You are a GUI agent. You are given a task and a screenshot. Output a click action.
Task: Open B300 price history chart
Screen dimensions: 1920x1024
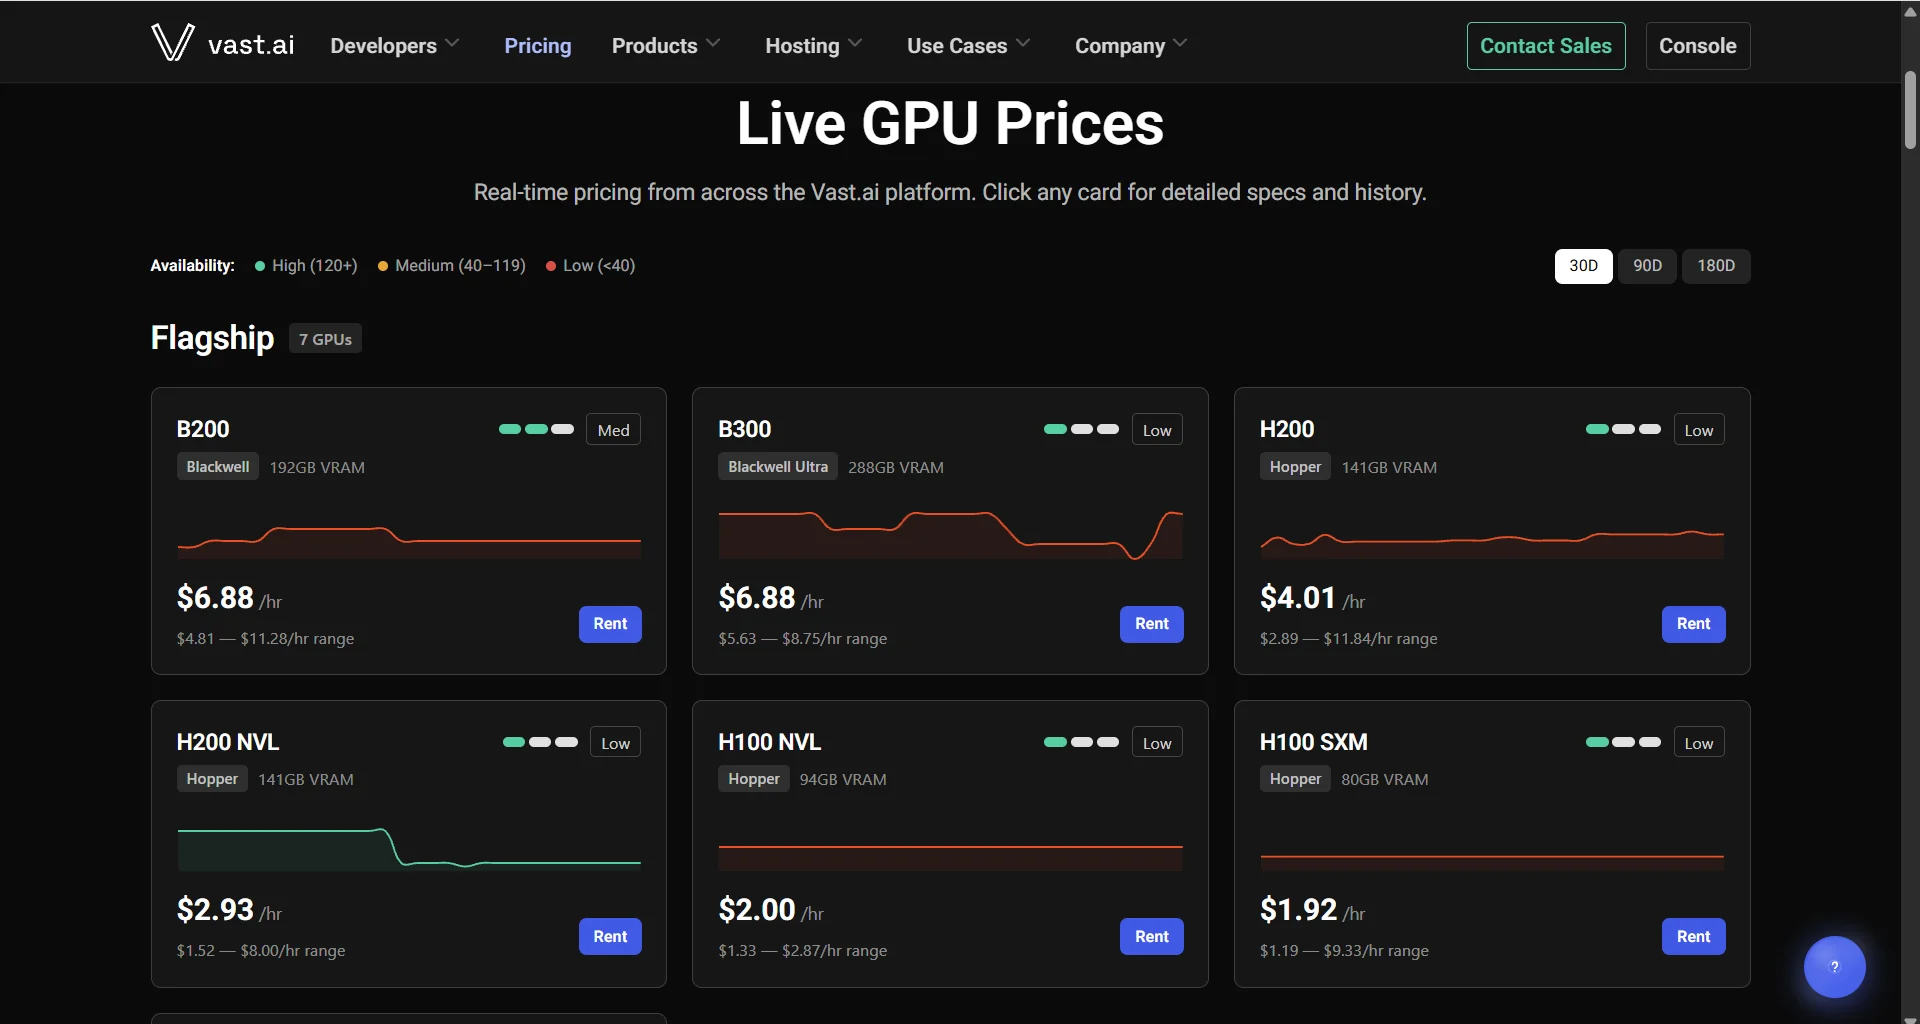point(950,535)
